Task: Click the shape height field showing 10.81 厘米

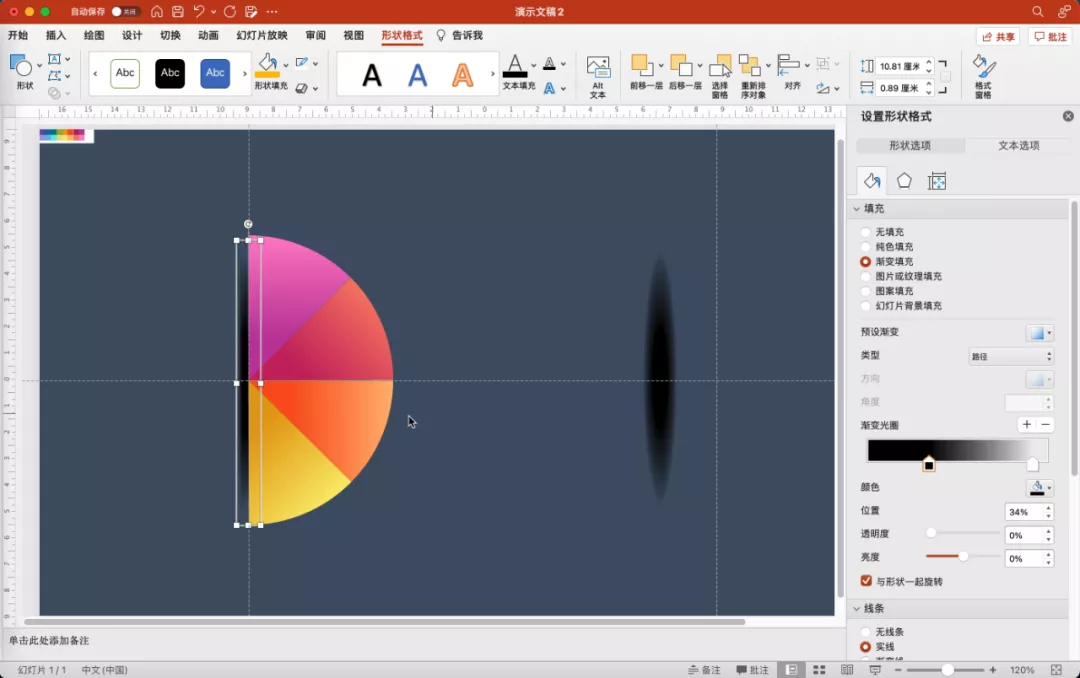Action: point(900,66)
